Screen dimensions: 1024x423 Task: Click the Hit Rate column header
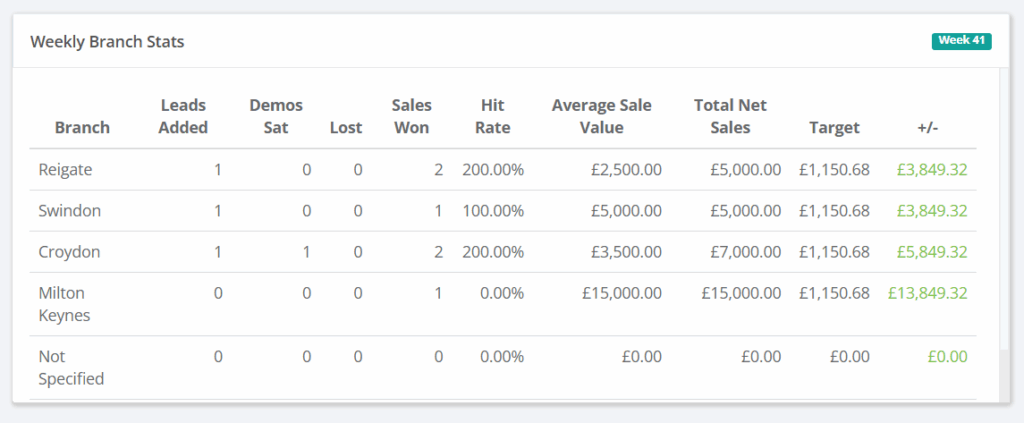[493, 116]
